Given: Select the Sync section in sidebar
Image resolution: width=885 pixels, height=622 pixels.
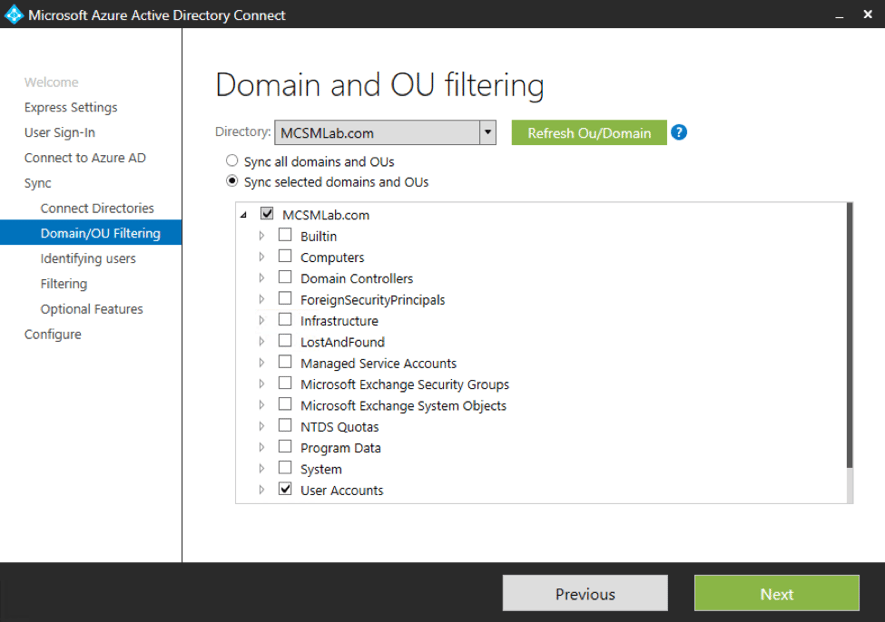Looking at the screenshot, I should 38,183.
